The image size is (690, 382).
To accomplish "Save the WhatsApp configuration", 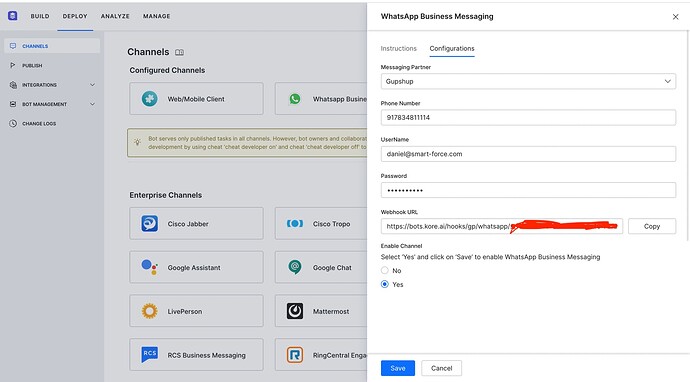I will pyautogui.click(x=398, y=368).
